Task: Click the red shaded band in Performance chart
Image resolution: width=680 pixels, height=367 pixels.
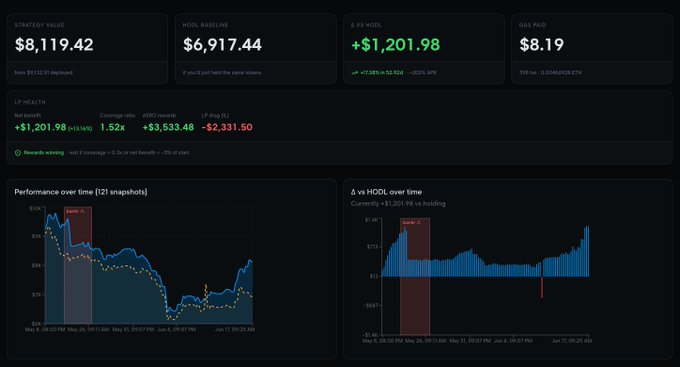Action: [x=78, y=265]
